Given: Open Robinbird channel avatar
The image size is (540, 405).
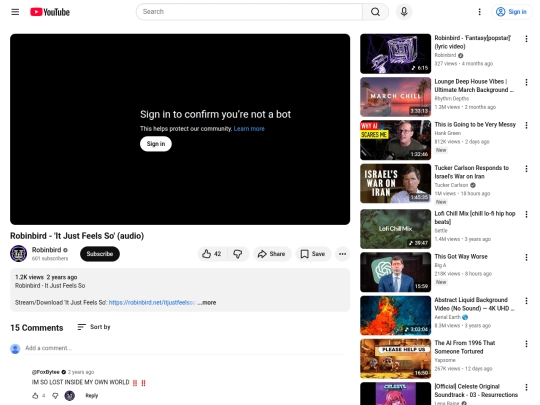Looking at the screenshot, I should click(x=18, y=254).
